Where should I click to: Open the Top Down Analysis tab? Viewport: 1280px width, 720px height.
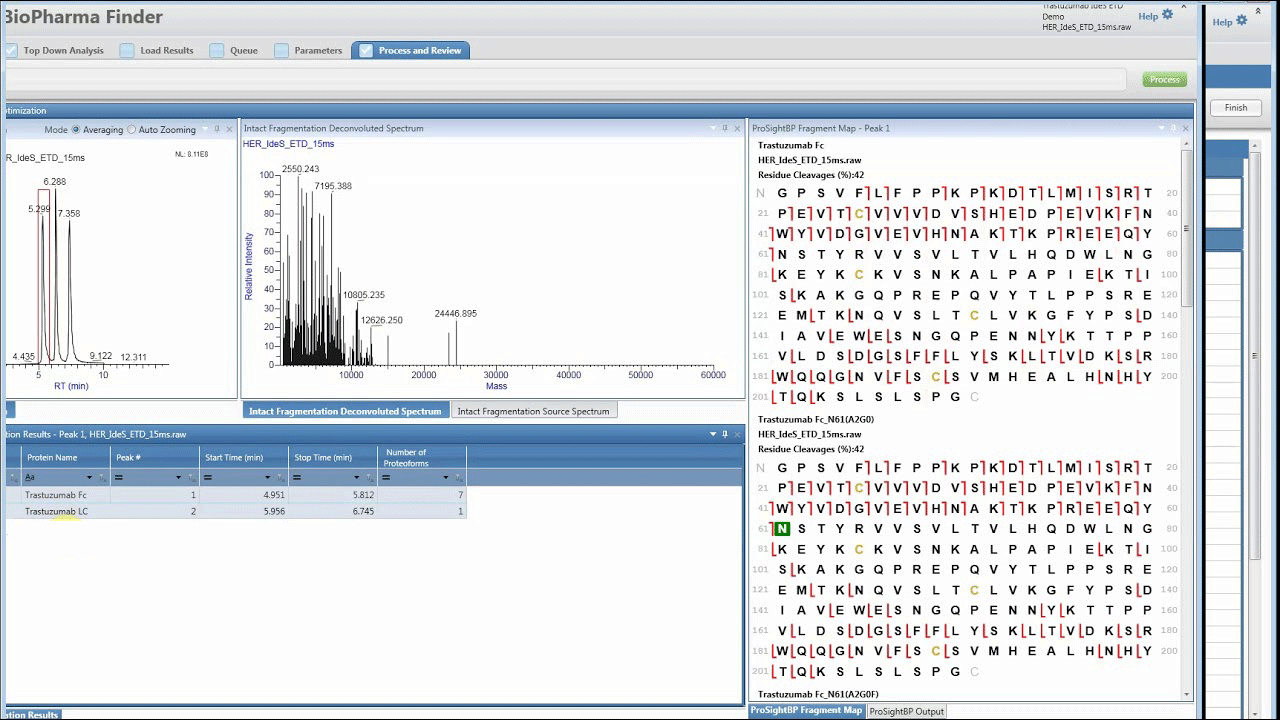[x=63, y=50]
